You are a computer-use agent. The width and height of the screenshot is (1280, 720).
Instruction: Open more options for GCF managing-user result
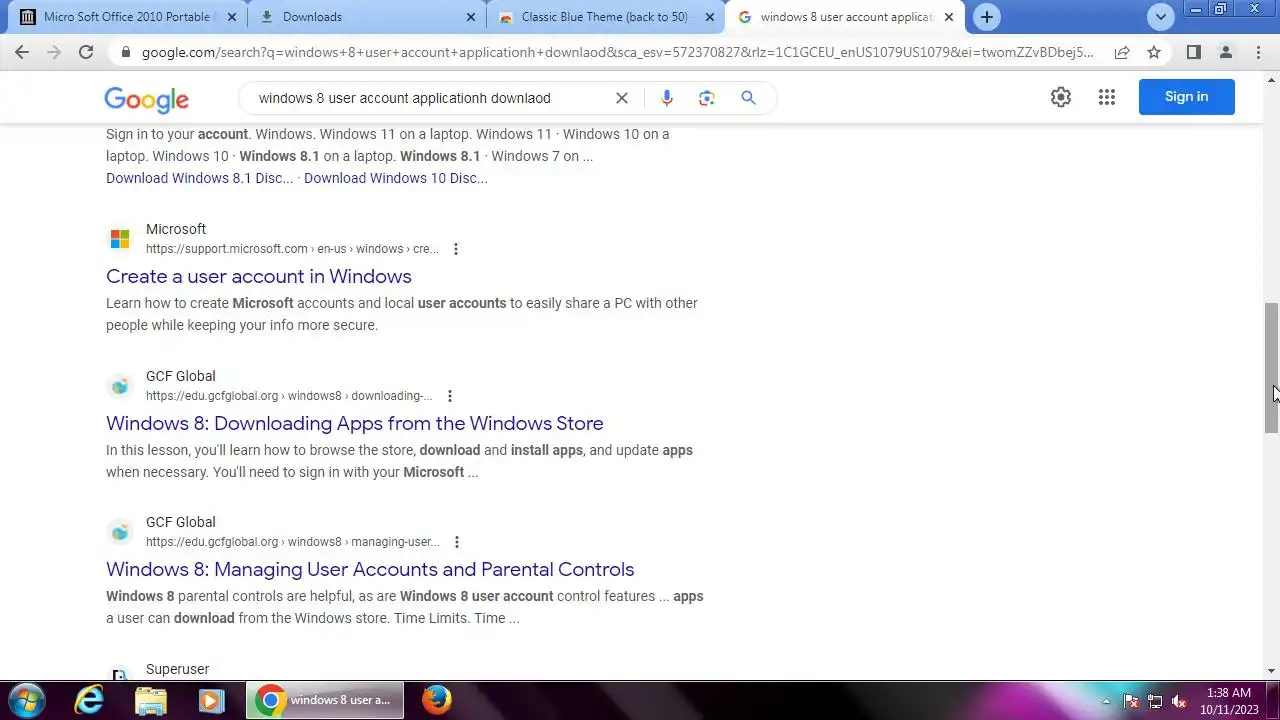tap(456, 542)
